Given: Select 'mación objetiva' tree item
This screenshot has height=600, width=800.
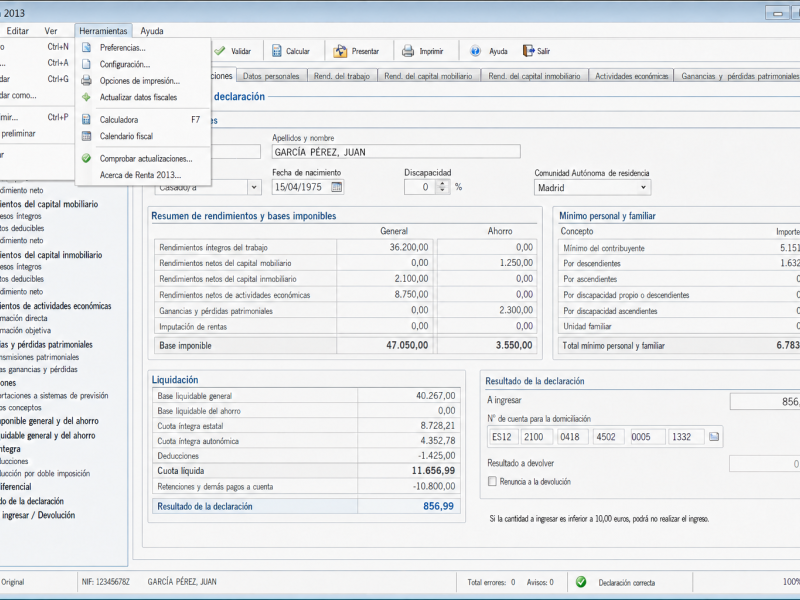Looking at the screenshot, I should pyautogui.click(x=26, y=331).
